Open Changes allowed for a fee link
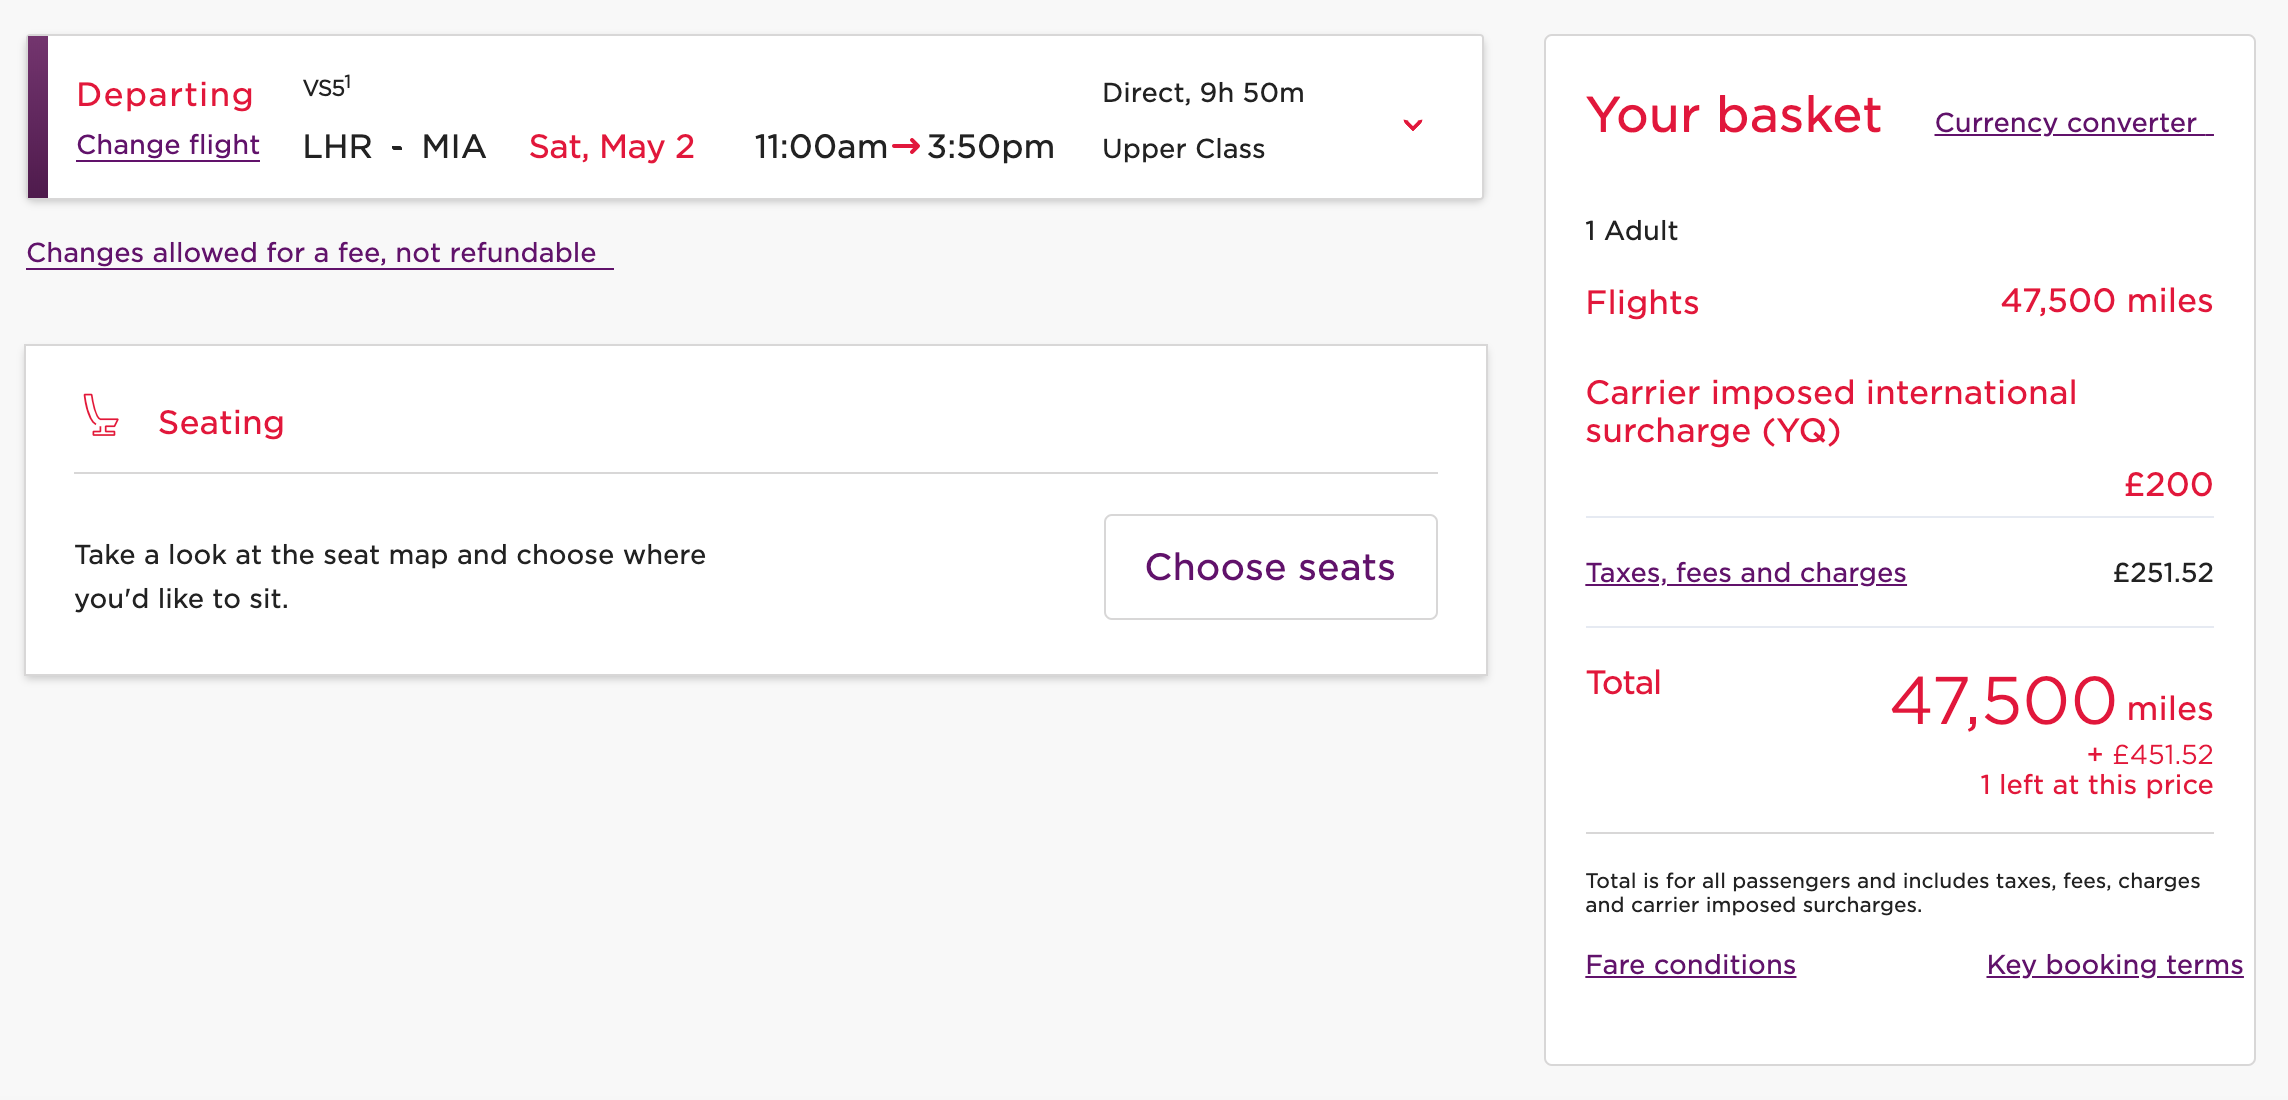Image resolution: width=2288 pixels, height=1100 pixels. [x=312, y=253]
